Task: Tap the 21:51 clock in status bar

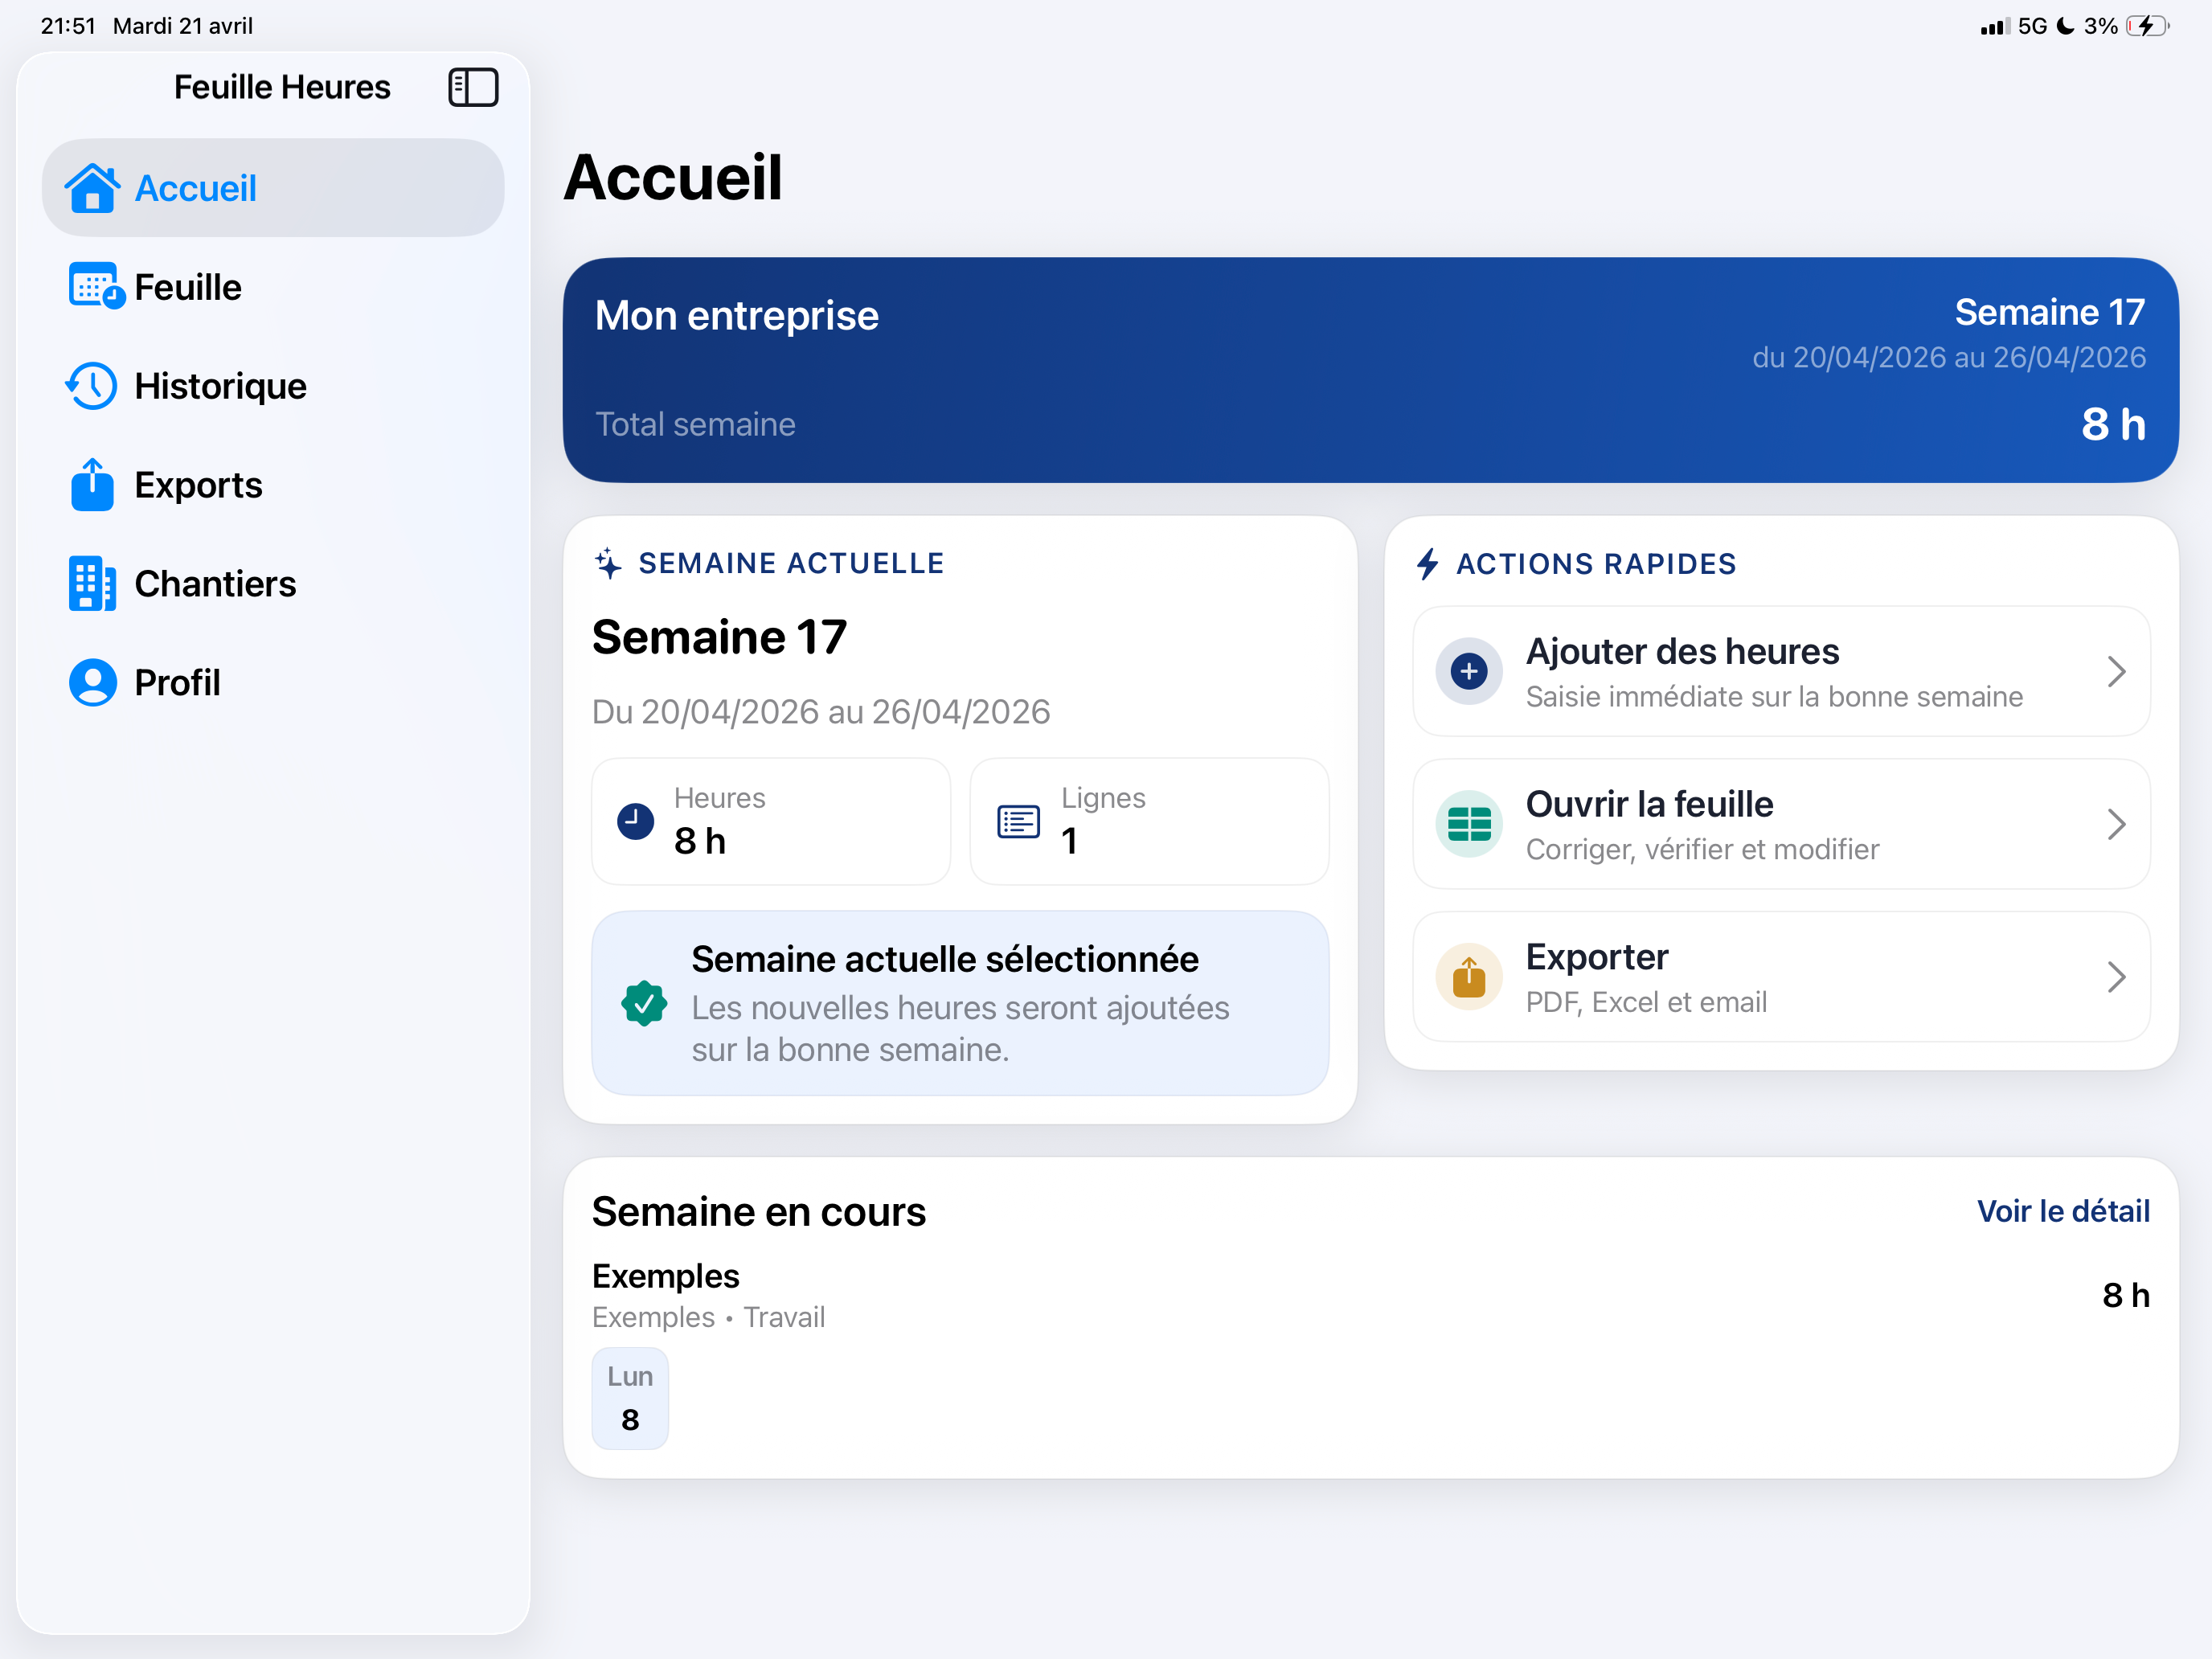Action: pos(68,26)
